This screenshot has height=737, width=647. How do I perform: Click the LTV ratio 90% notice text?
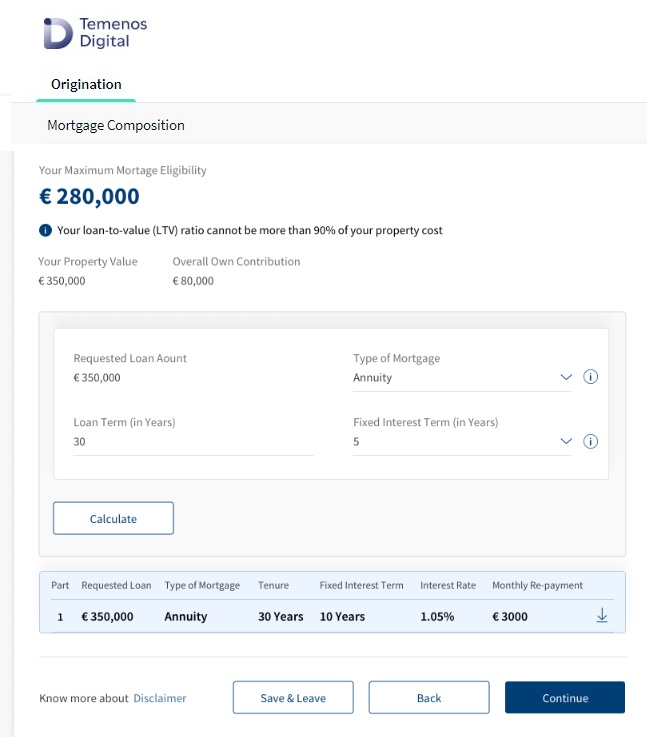point(249,230)
